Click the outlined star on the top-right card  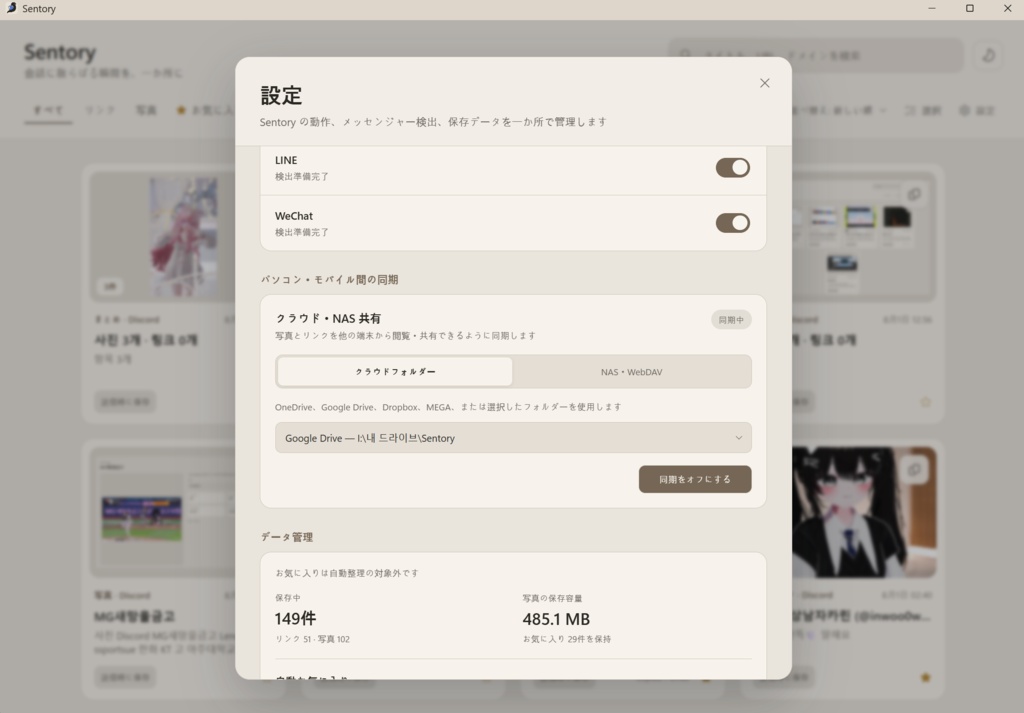coord(925,402)
